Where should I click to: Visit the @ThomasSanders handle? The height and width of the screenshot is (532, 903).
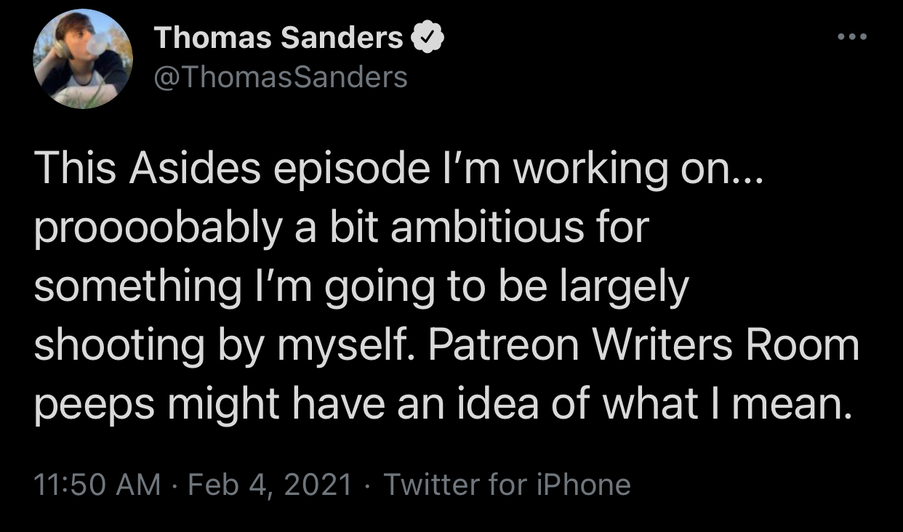click(x=280, y=77)
